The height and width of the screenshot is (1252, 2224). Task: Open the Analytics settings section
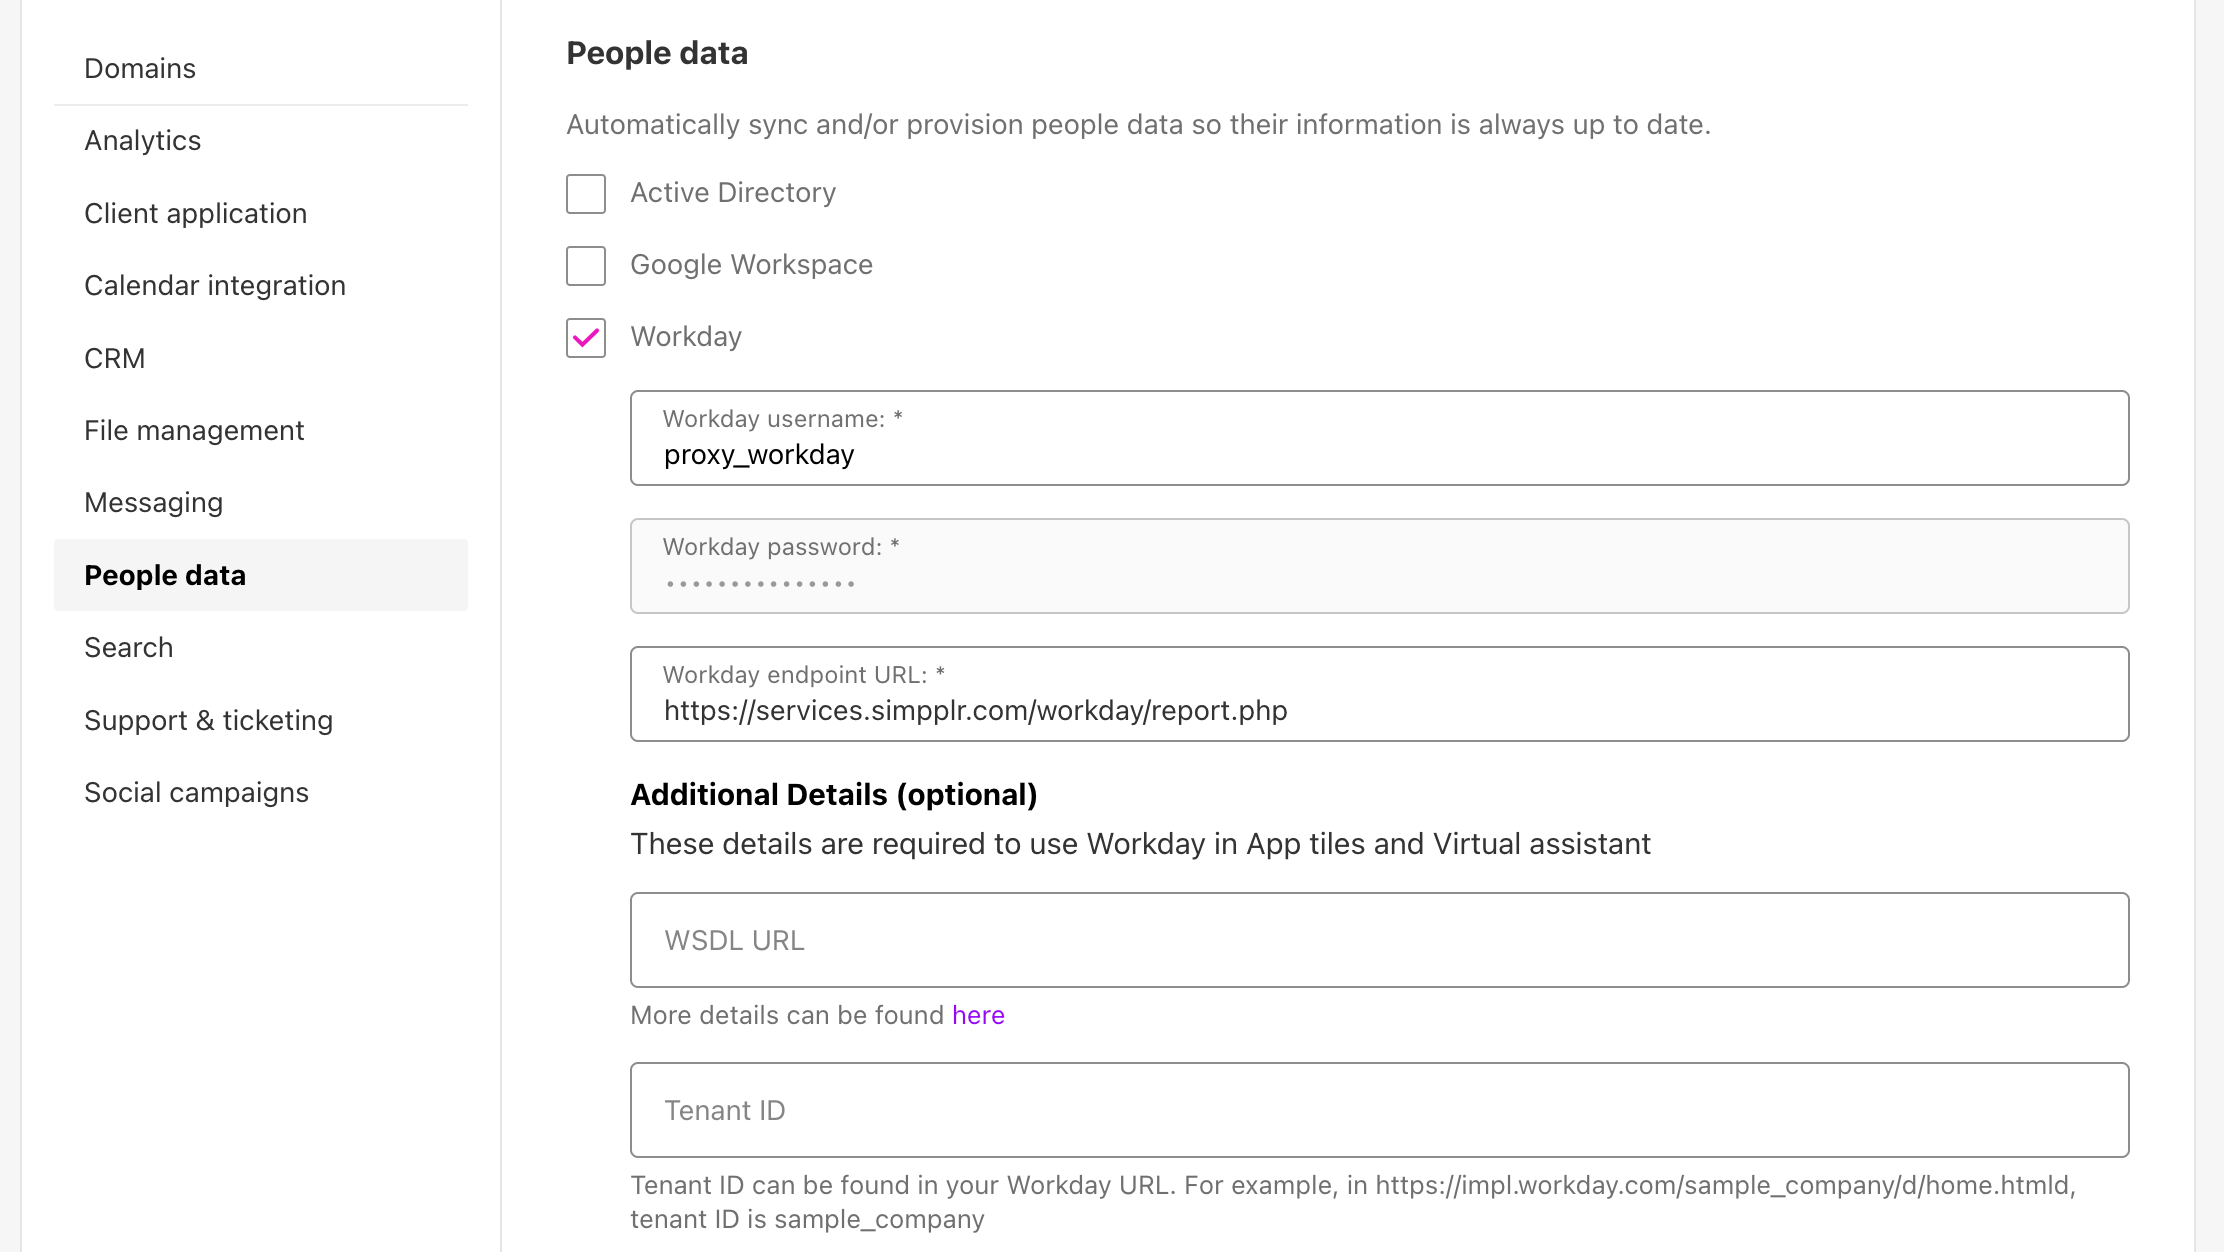coord(142,140)
